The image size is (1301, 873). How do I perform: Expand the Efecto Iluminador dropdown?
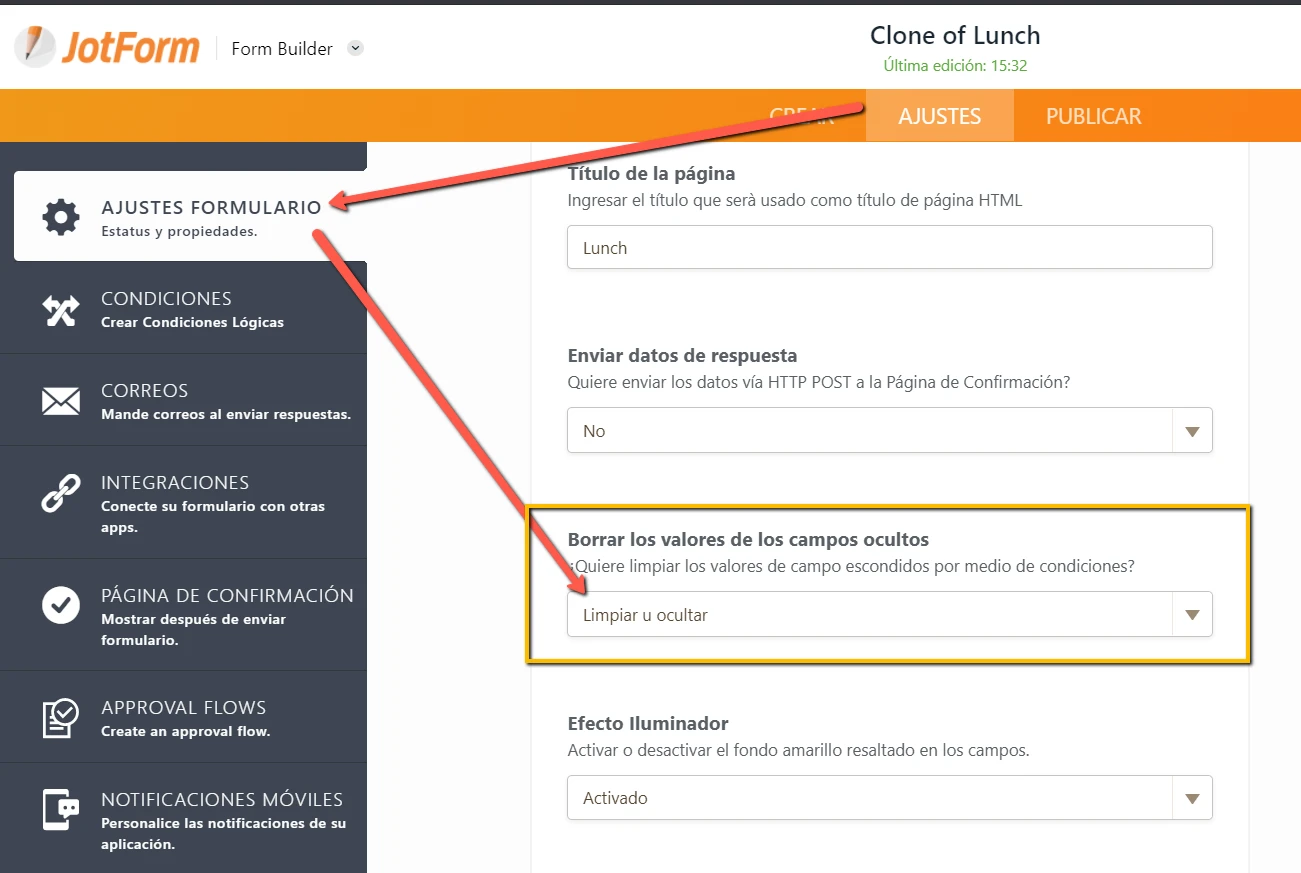point(1191,798)
